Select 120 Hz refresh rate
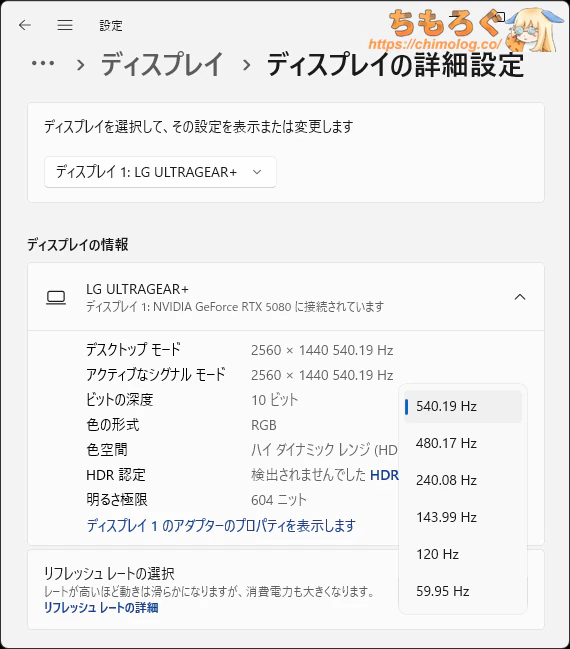570x649 pixels. 463,554
